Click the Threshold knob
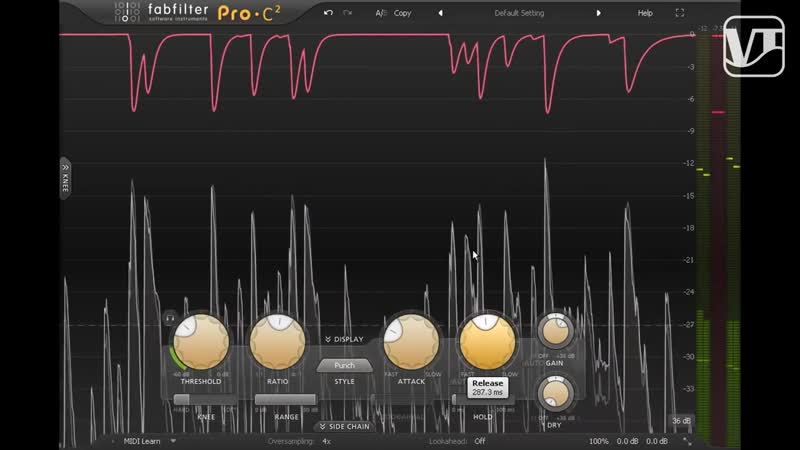The width and height of the screenshot is (800, 450). [x=201, y=341]
